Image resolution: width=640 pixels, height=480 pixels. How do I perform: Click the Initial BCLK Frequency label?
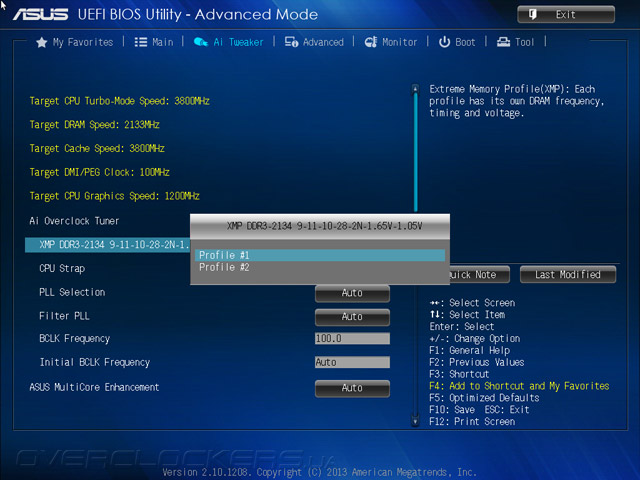tap(95, 362)
